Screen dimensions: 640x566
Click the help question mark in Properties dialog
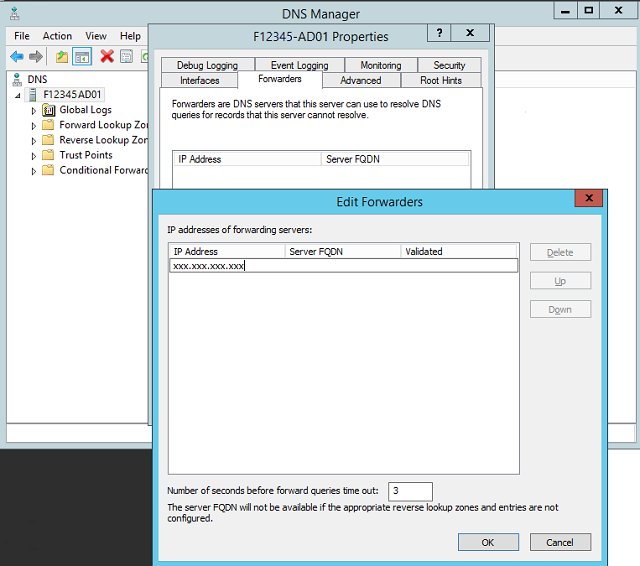(x=439, y=33)
